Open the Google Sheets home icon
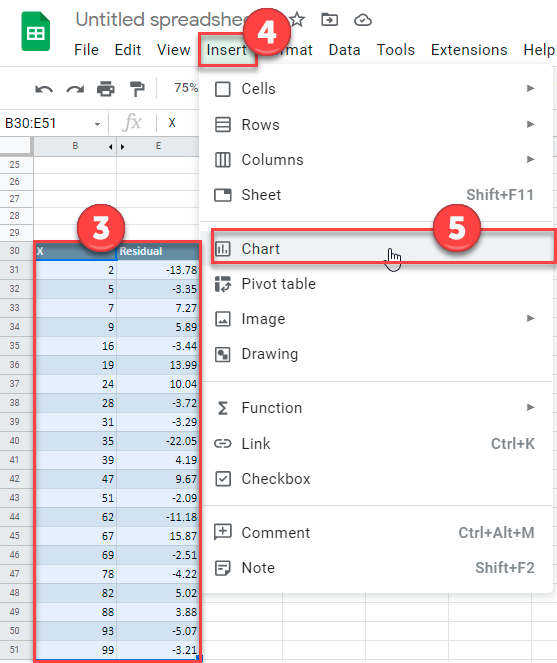Screen dimensions: 557x663 [x=36, y=32]
